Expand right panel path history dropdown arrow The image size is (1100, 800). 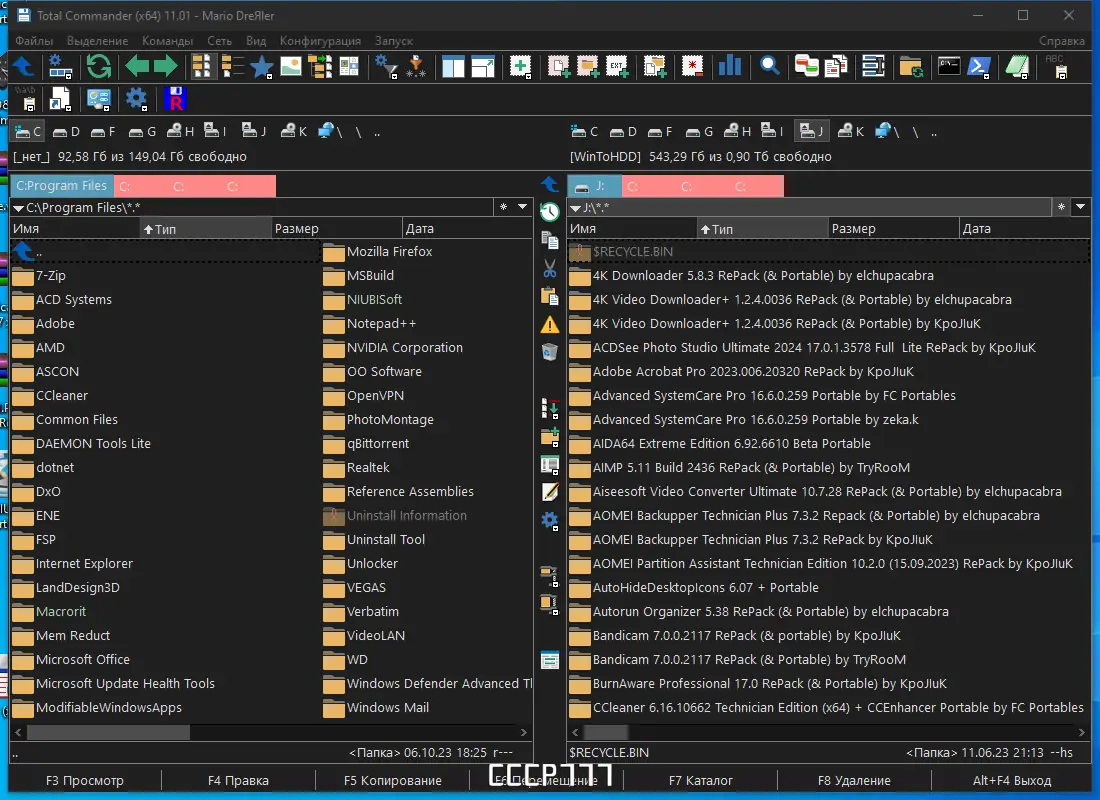[x=1080, y=207]
